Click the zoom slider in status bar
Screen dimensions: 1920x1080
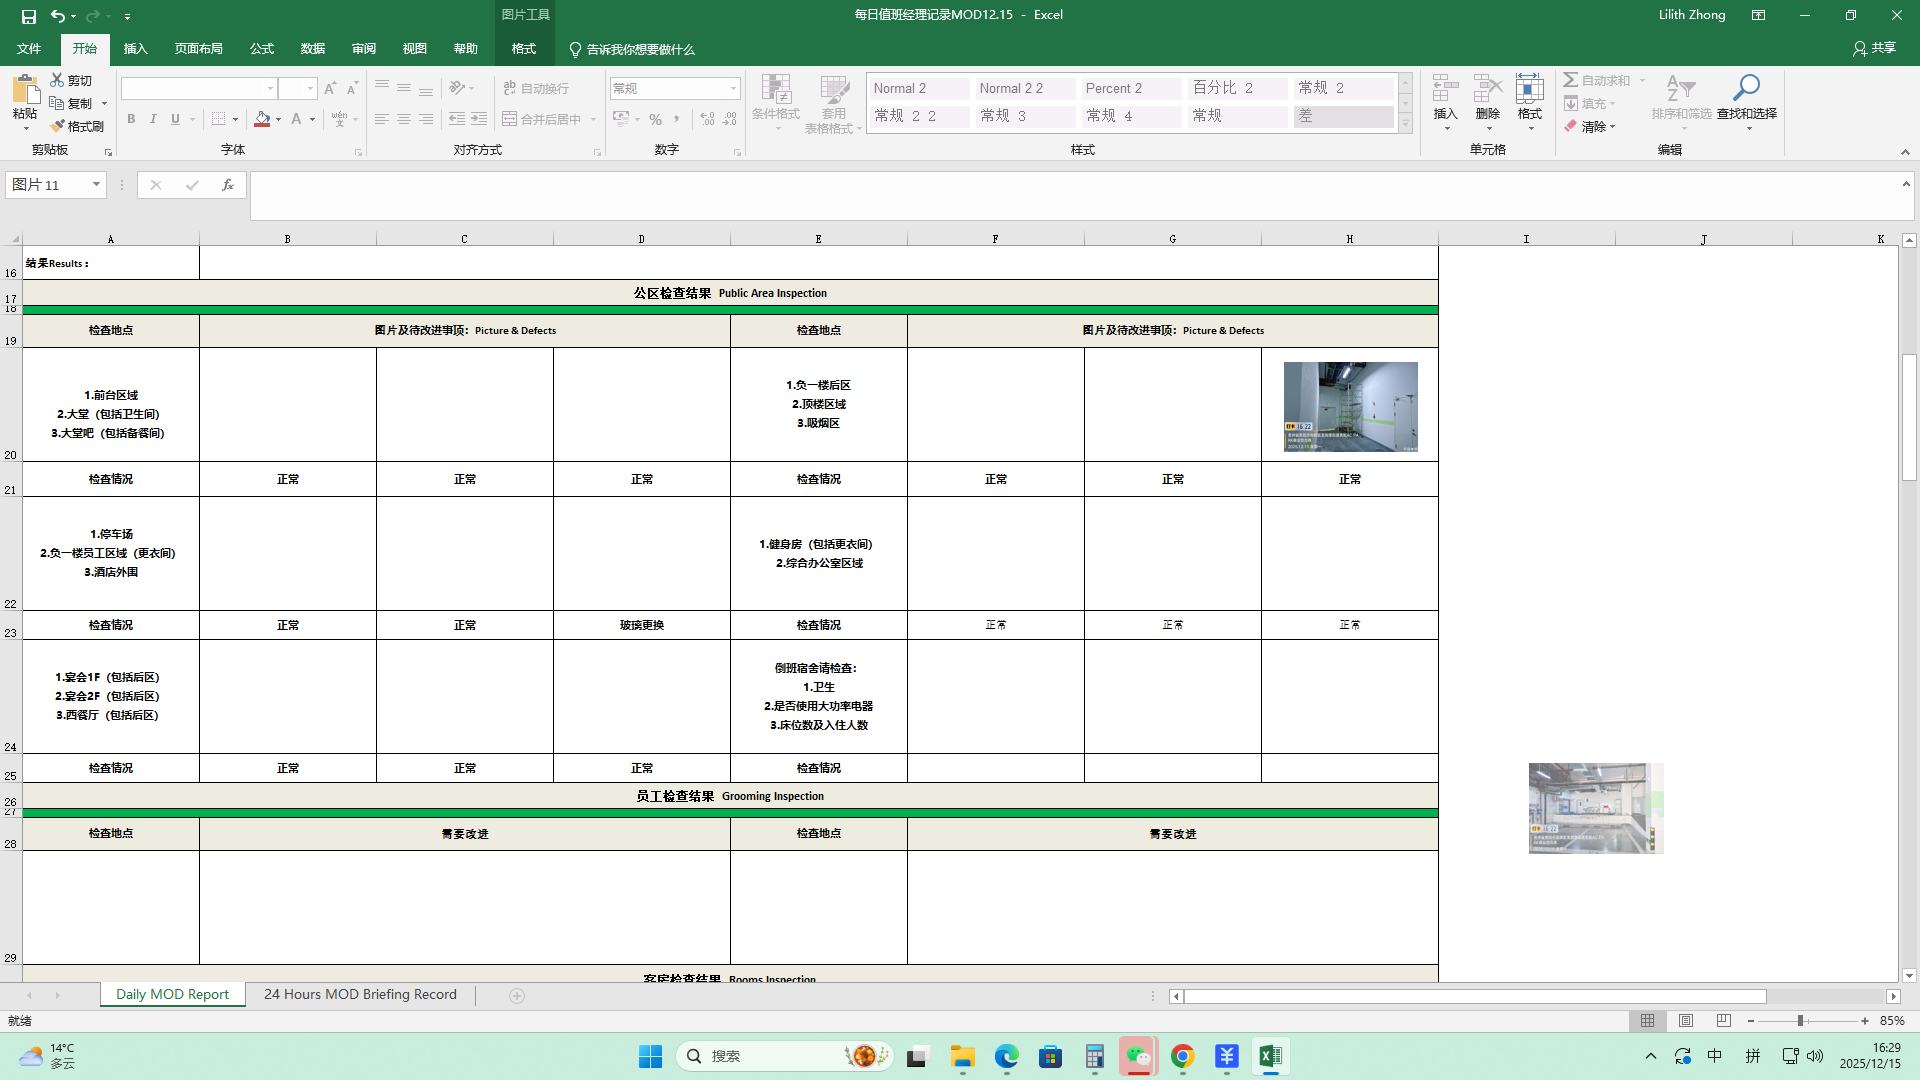pos(1800,1021)
